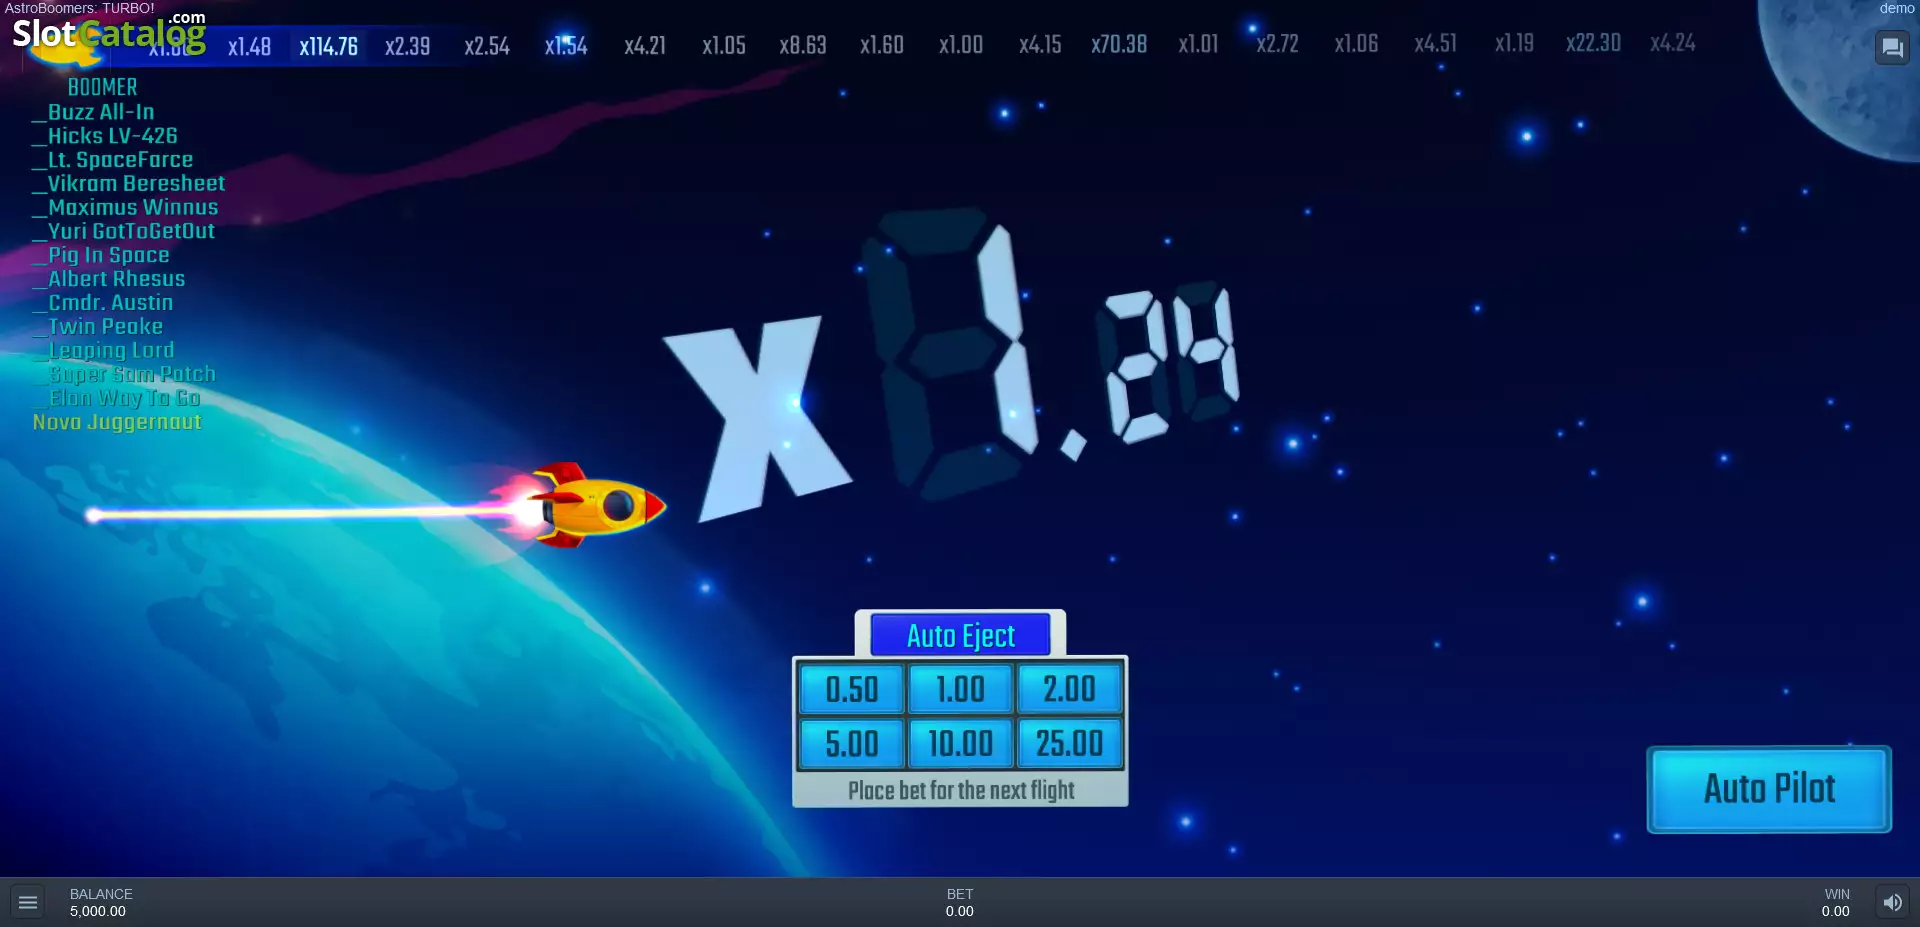
Task: Click the x1.48 history multiplier
Action: 249,46
